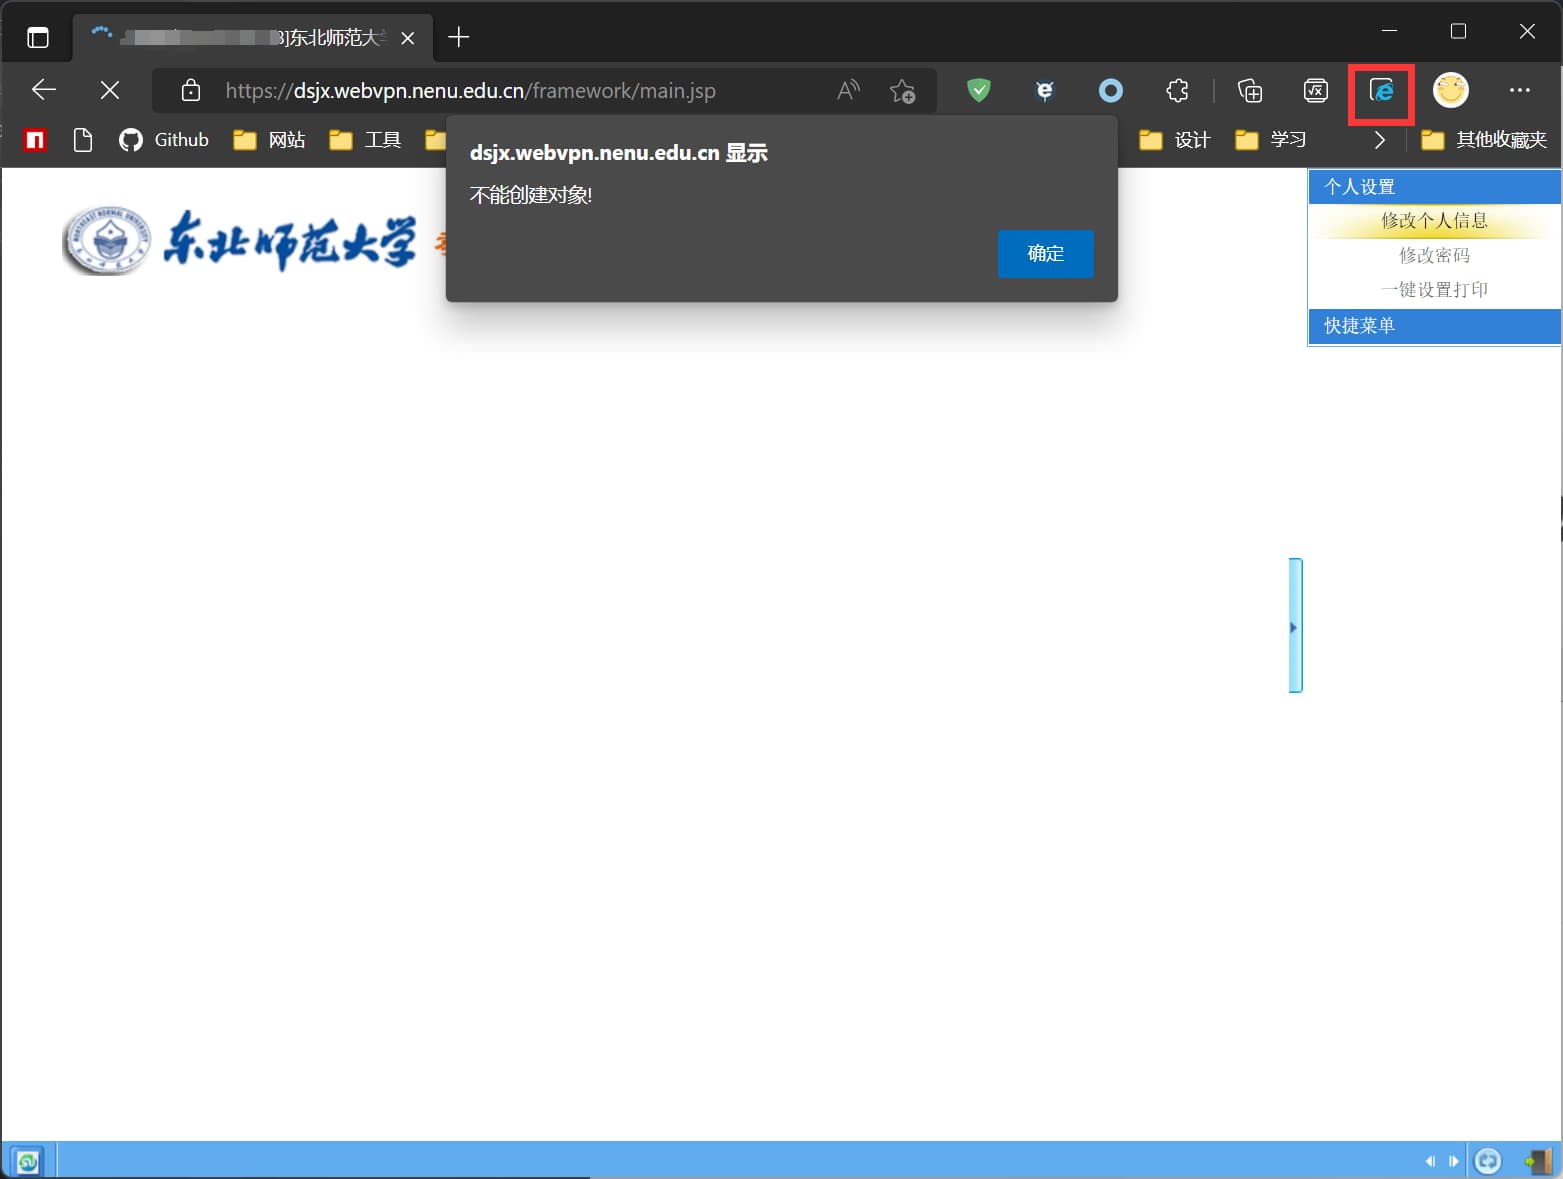Image resolution: width=1563 pixels, height=1179 pixels.
Task: Open the Collections panel
Action: coord(1250,91)
